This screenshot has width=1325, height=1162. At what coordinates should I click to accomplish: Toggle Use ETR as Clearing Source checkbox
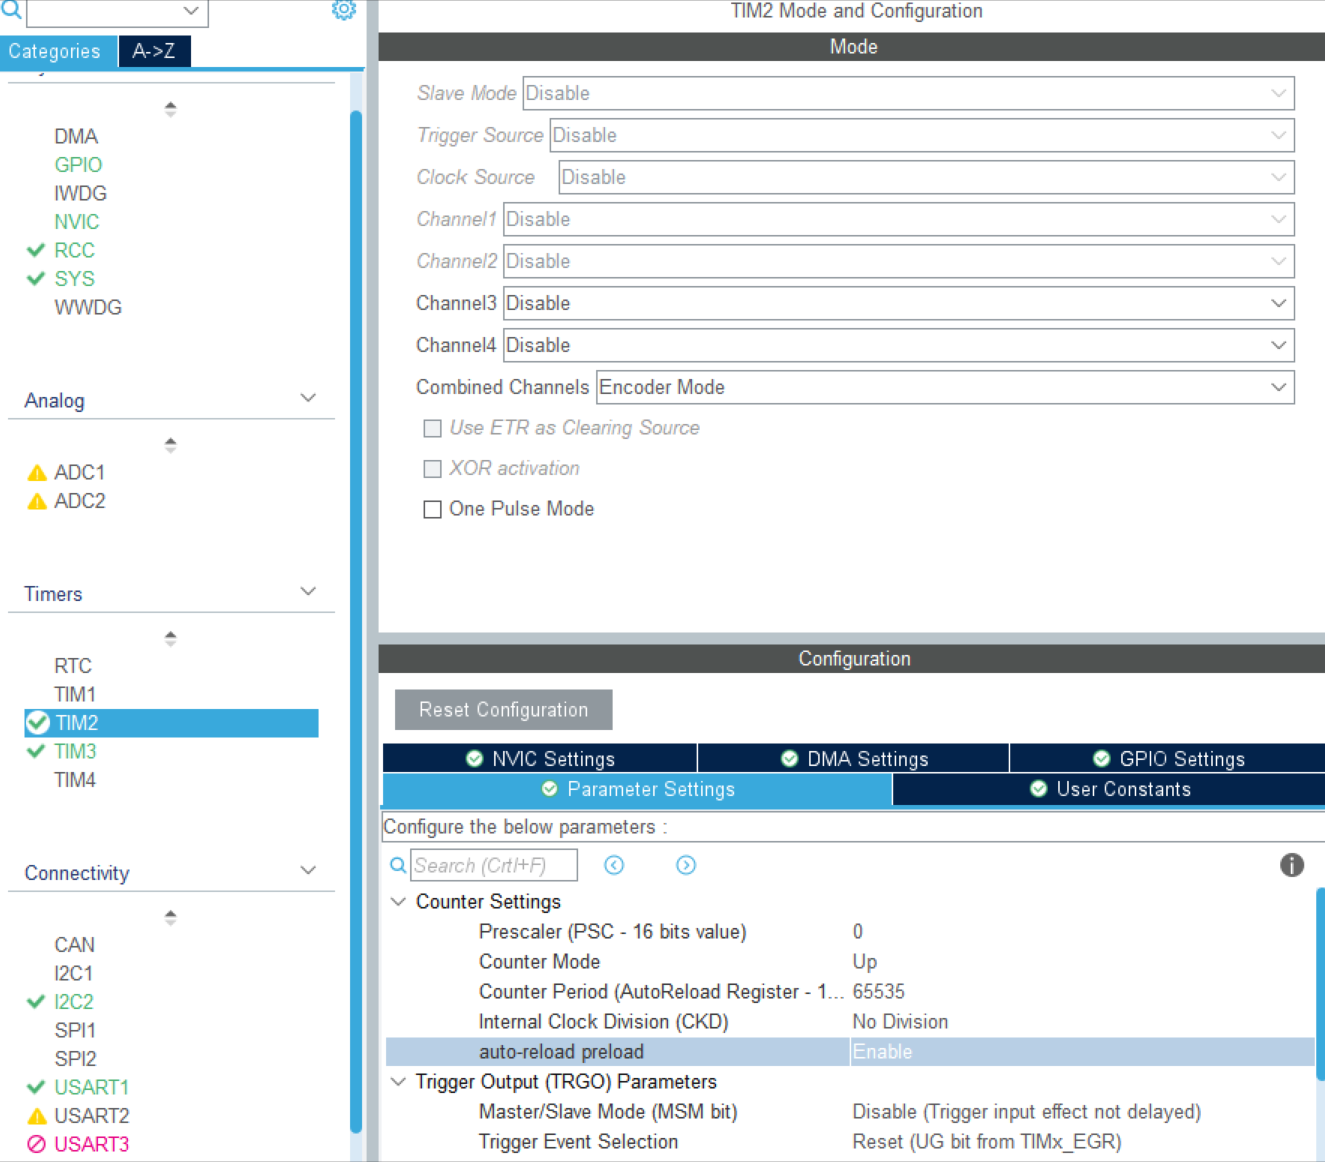pos(433,429)
